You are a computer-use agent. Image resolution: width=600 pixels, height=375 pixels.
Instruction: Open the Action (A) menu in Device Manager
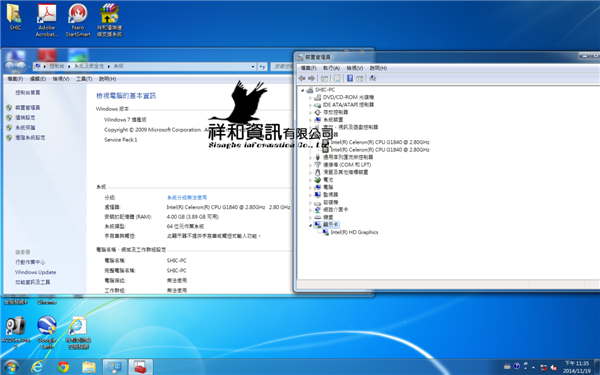[x=331, y=68]
